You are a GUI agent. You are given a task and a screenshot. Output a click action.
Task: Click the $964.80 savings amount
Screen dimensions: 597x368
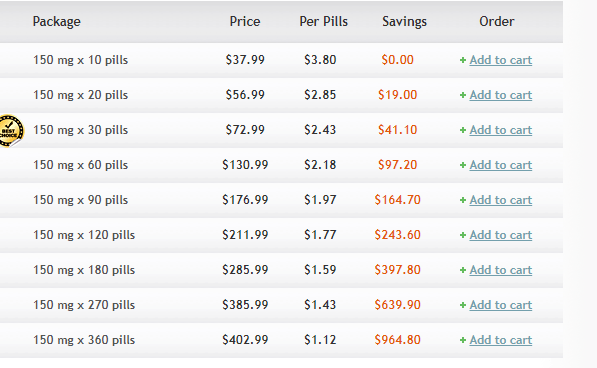click(x=397, y=340)
